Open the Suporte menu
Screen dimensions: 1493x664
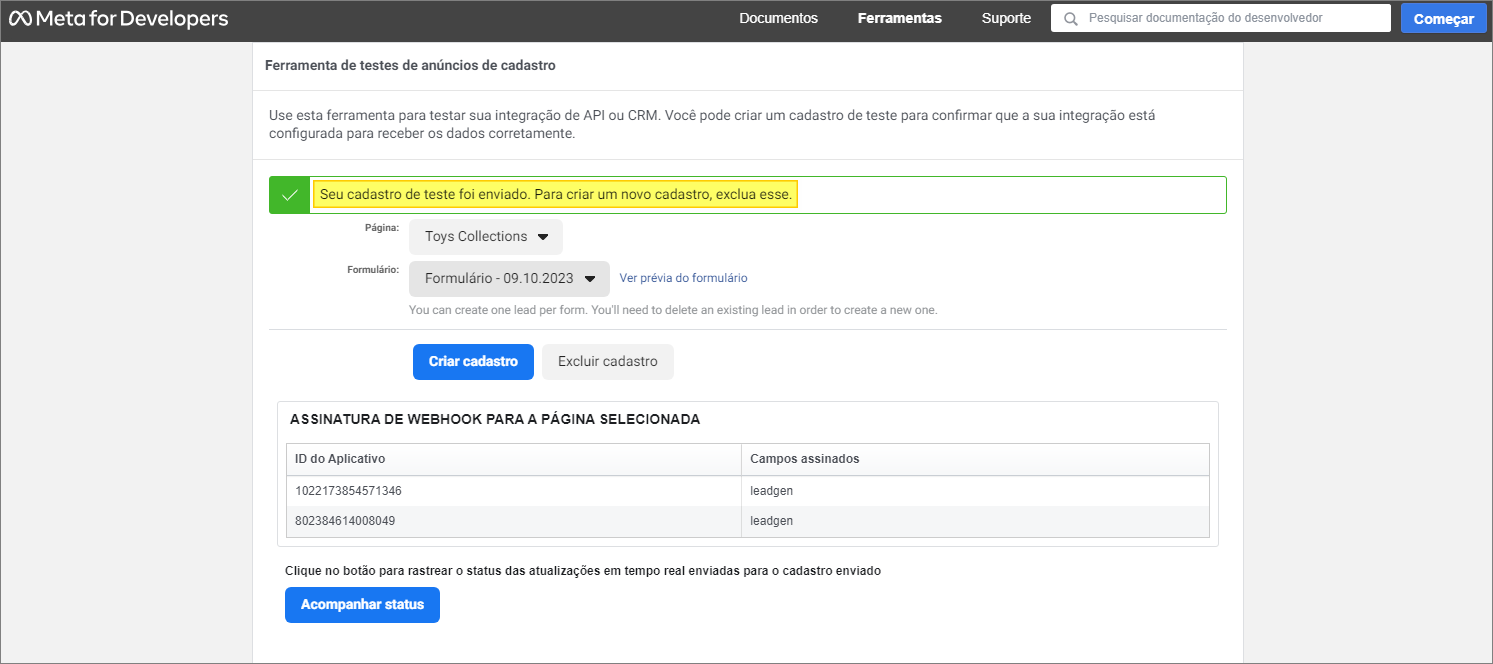point(1006,19)
